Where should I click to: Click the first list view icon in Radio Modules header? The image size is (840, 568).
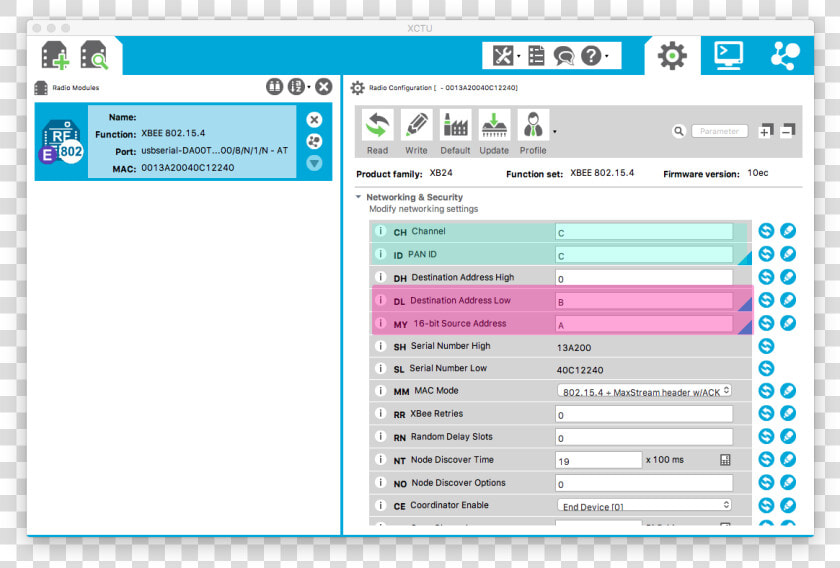(274, 86)
